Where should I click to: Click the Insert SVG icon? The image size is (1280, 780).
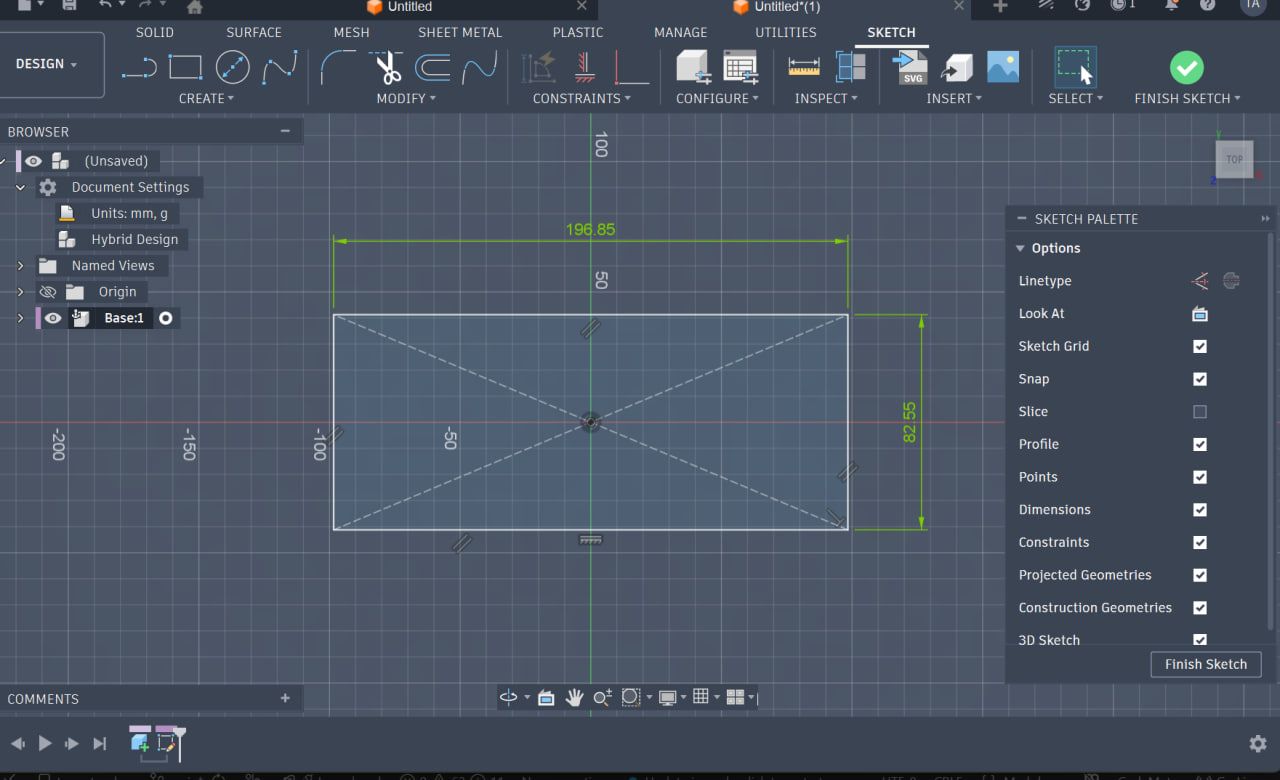[x=911, y=67]
